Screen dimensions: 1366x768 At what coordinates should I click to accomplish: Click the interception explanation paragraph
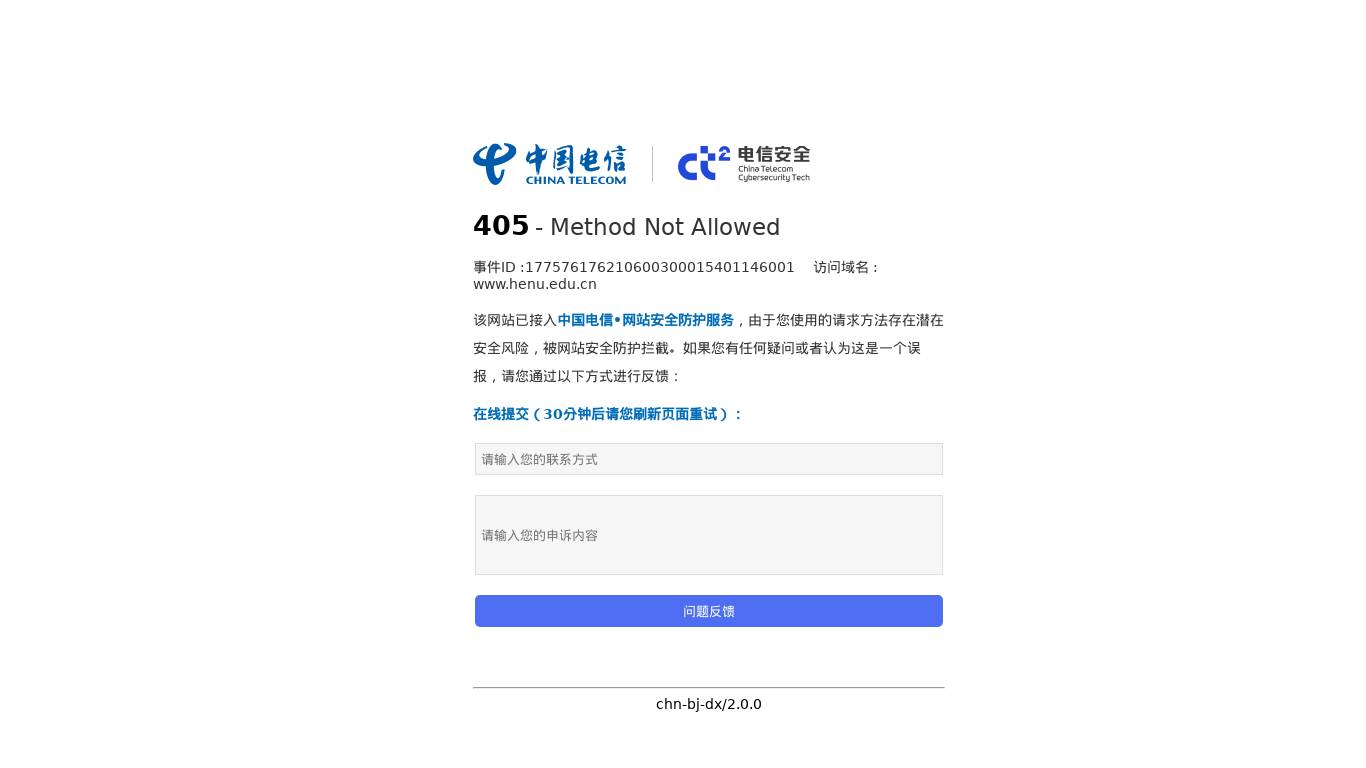[x=709, y=348]
